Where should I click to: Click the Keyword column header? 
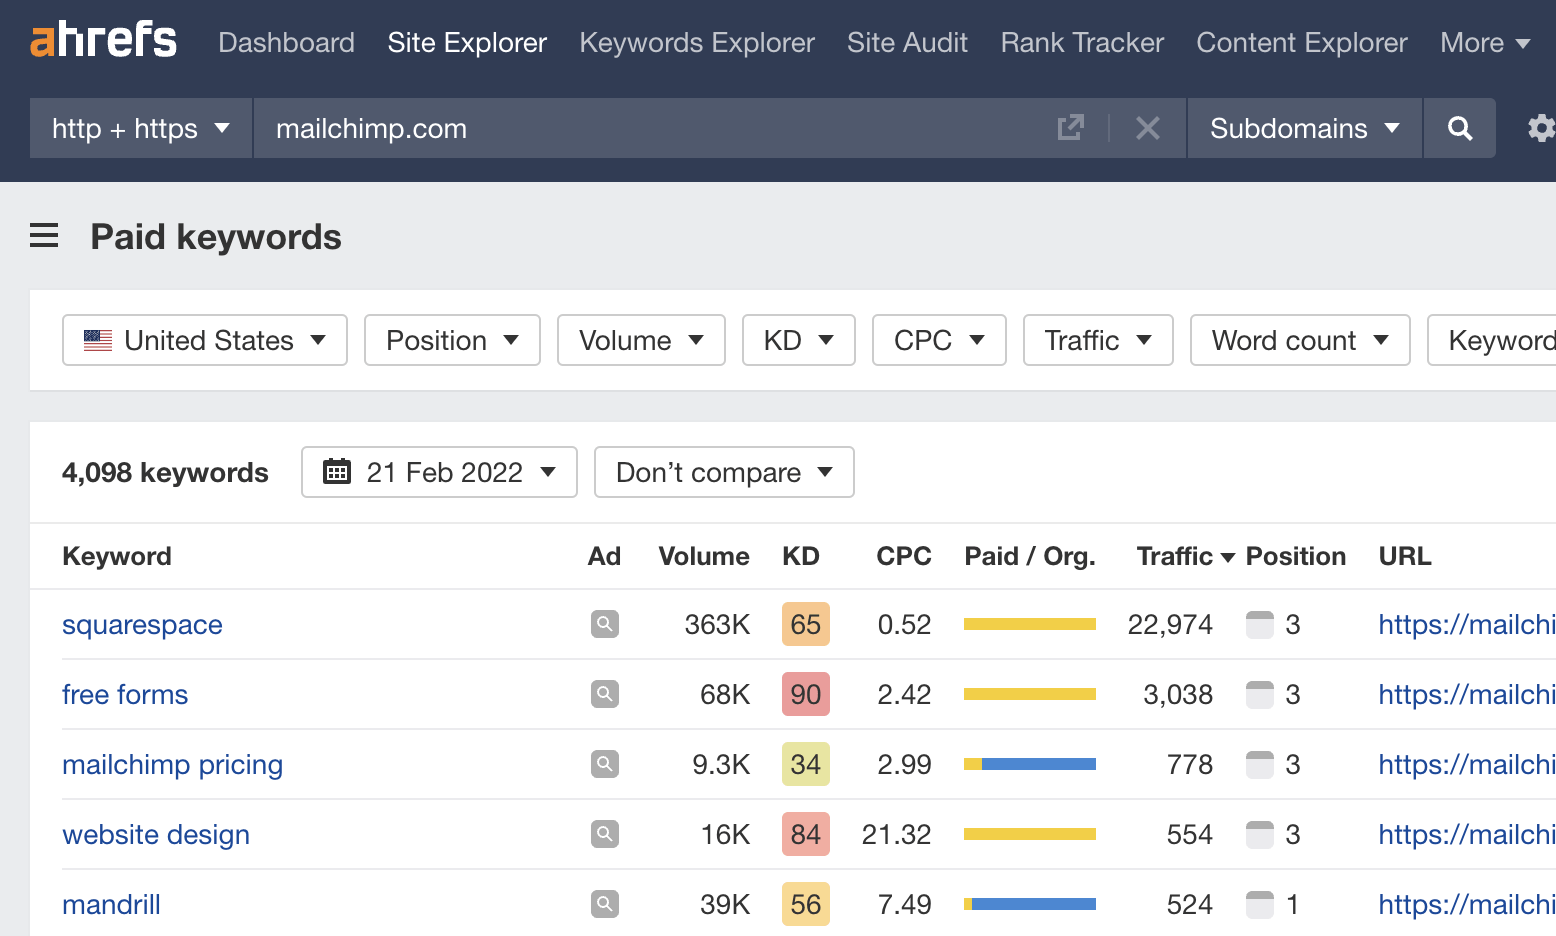[117, 556]
